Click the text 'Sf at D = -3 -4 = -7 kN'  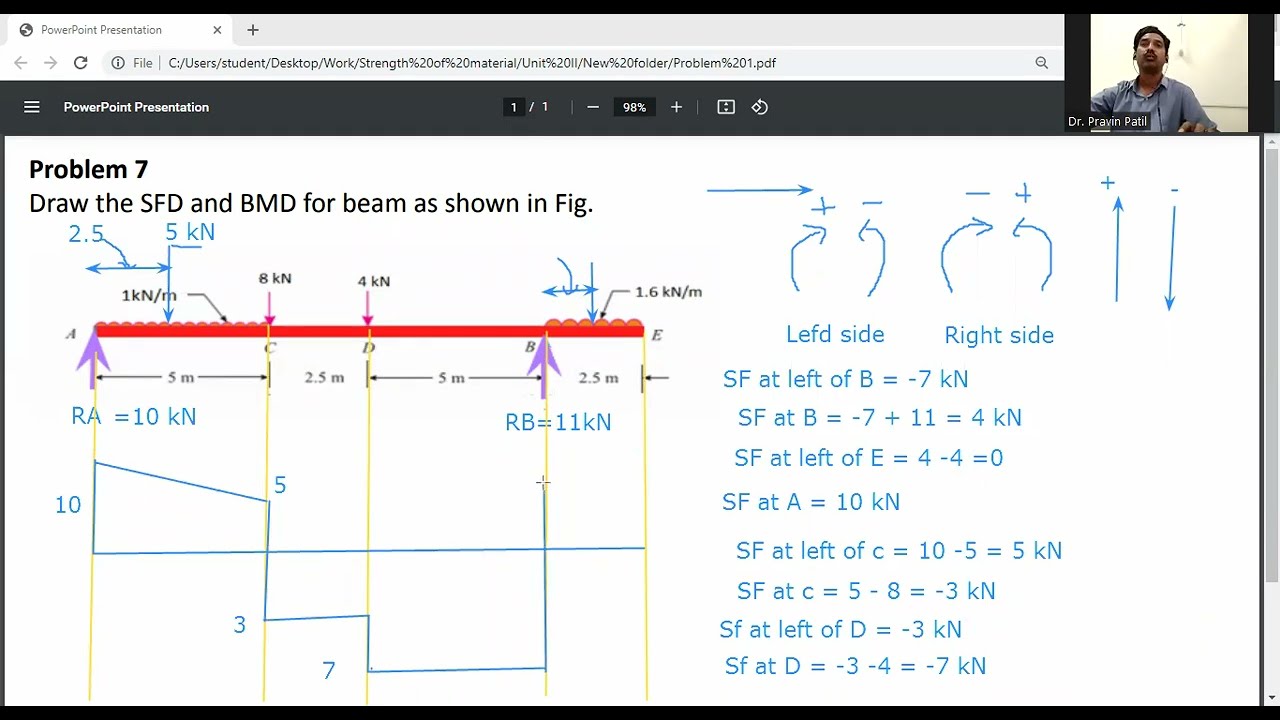click(x=855, y=666)
